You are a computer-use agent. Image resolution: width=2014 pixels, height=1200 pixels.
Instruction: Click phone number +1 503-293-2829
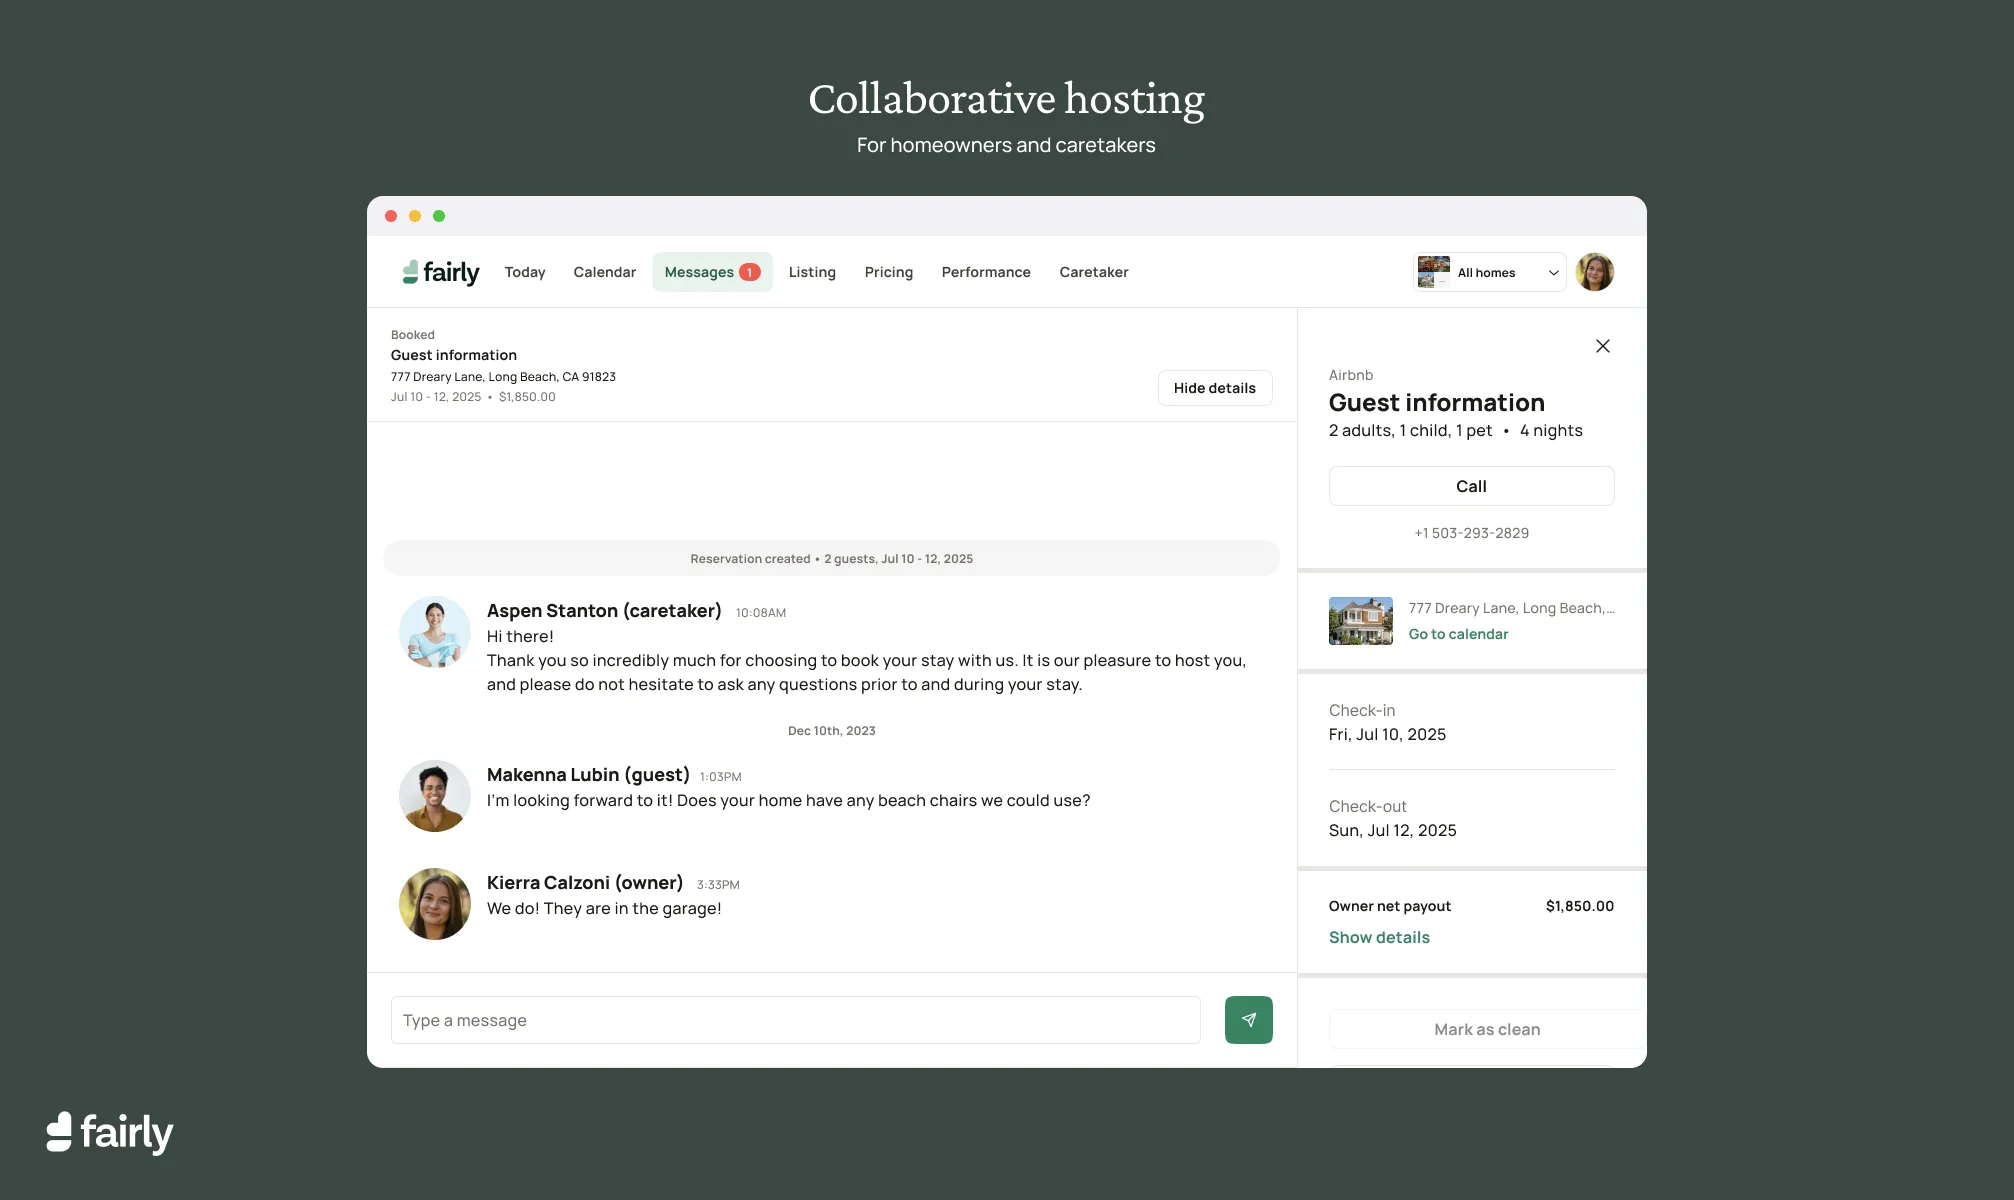pyautogui.click(x=1471, y=533)
